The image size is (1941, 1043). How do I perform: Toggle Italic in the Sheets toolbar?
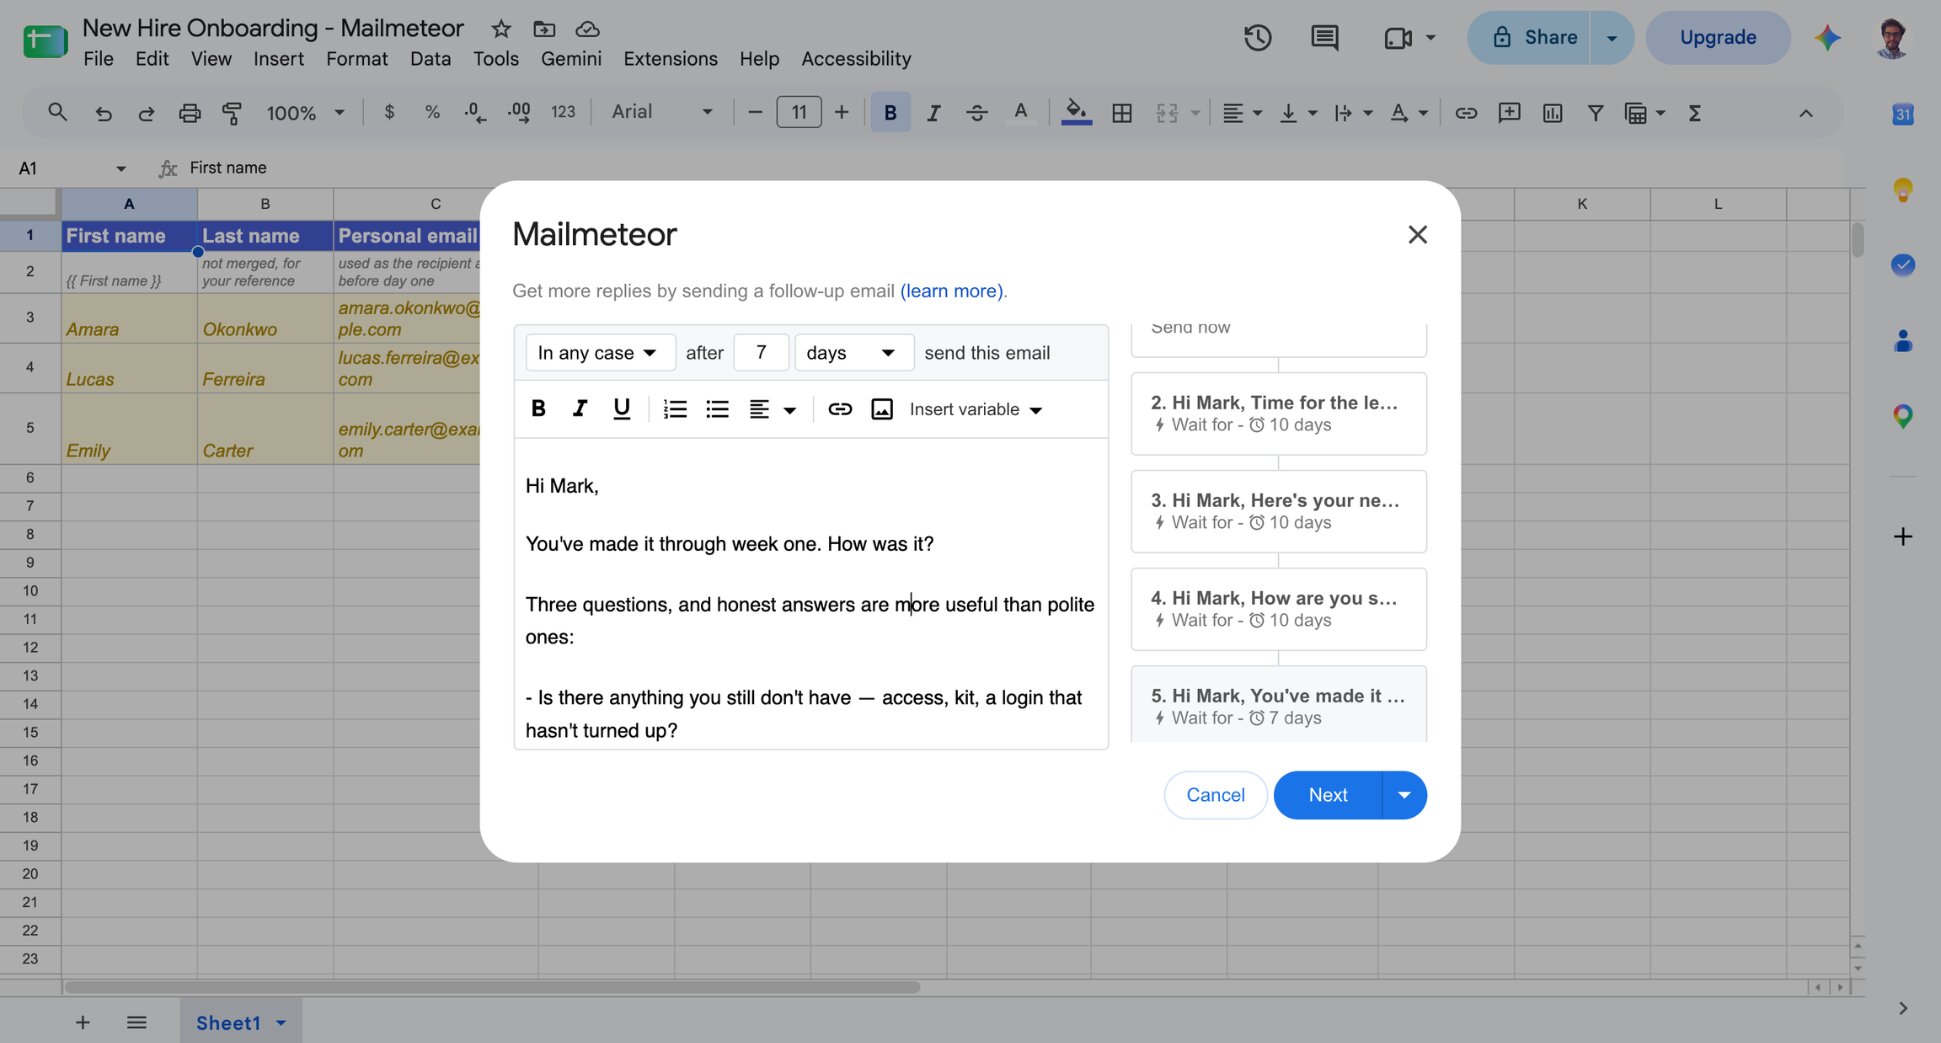[x=933, y=113]
